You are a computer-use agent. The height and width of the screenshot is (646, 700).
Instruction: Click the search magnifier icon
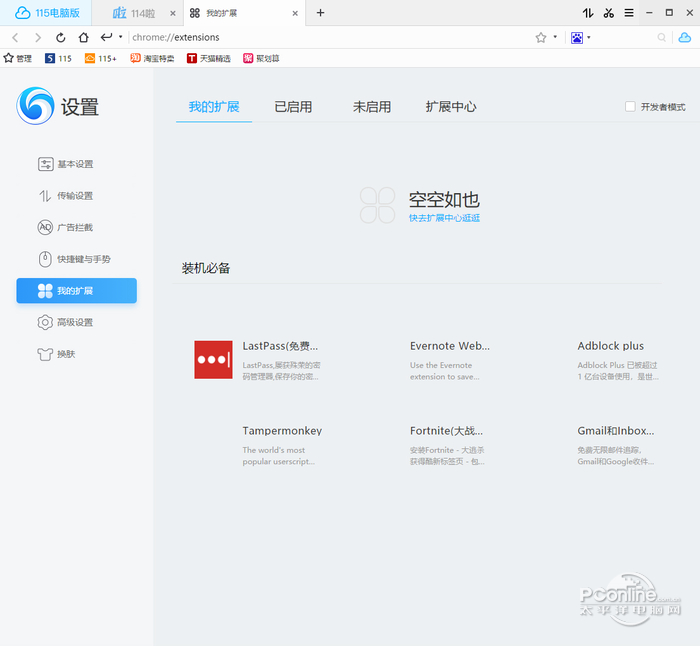coord(662,38)
